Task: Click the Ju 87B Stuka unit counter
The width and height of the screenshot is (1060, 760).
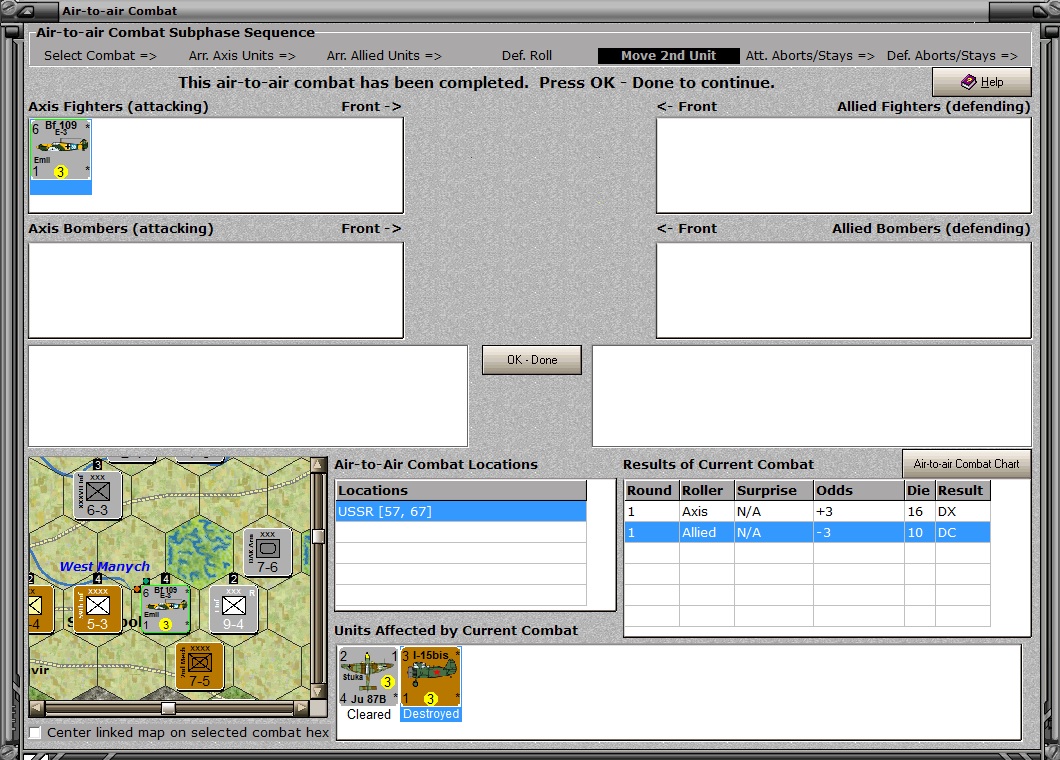Action: tap(368, 676)
